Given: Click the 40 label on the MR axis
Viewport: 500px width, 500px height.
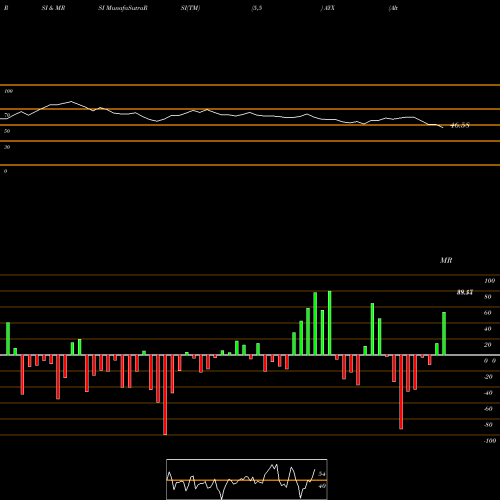Looking at the screenshot, I should (488, 329).
